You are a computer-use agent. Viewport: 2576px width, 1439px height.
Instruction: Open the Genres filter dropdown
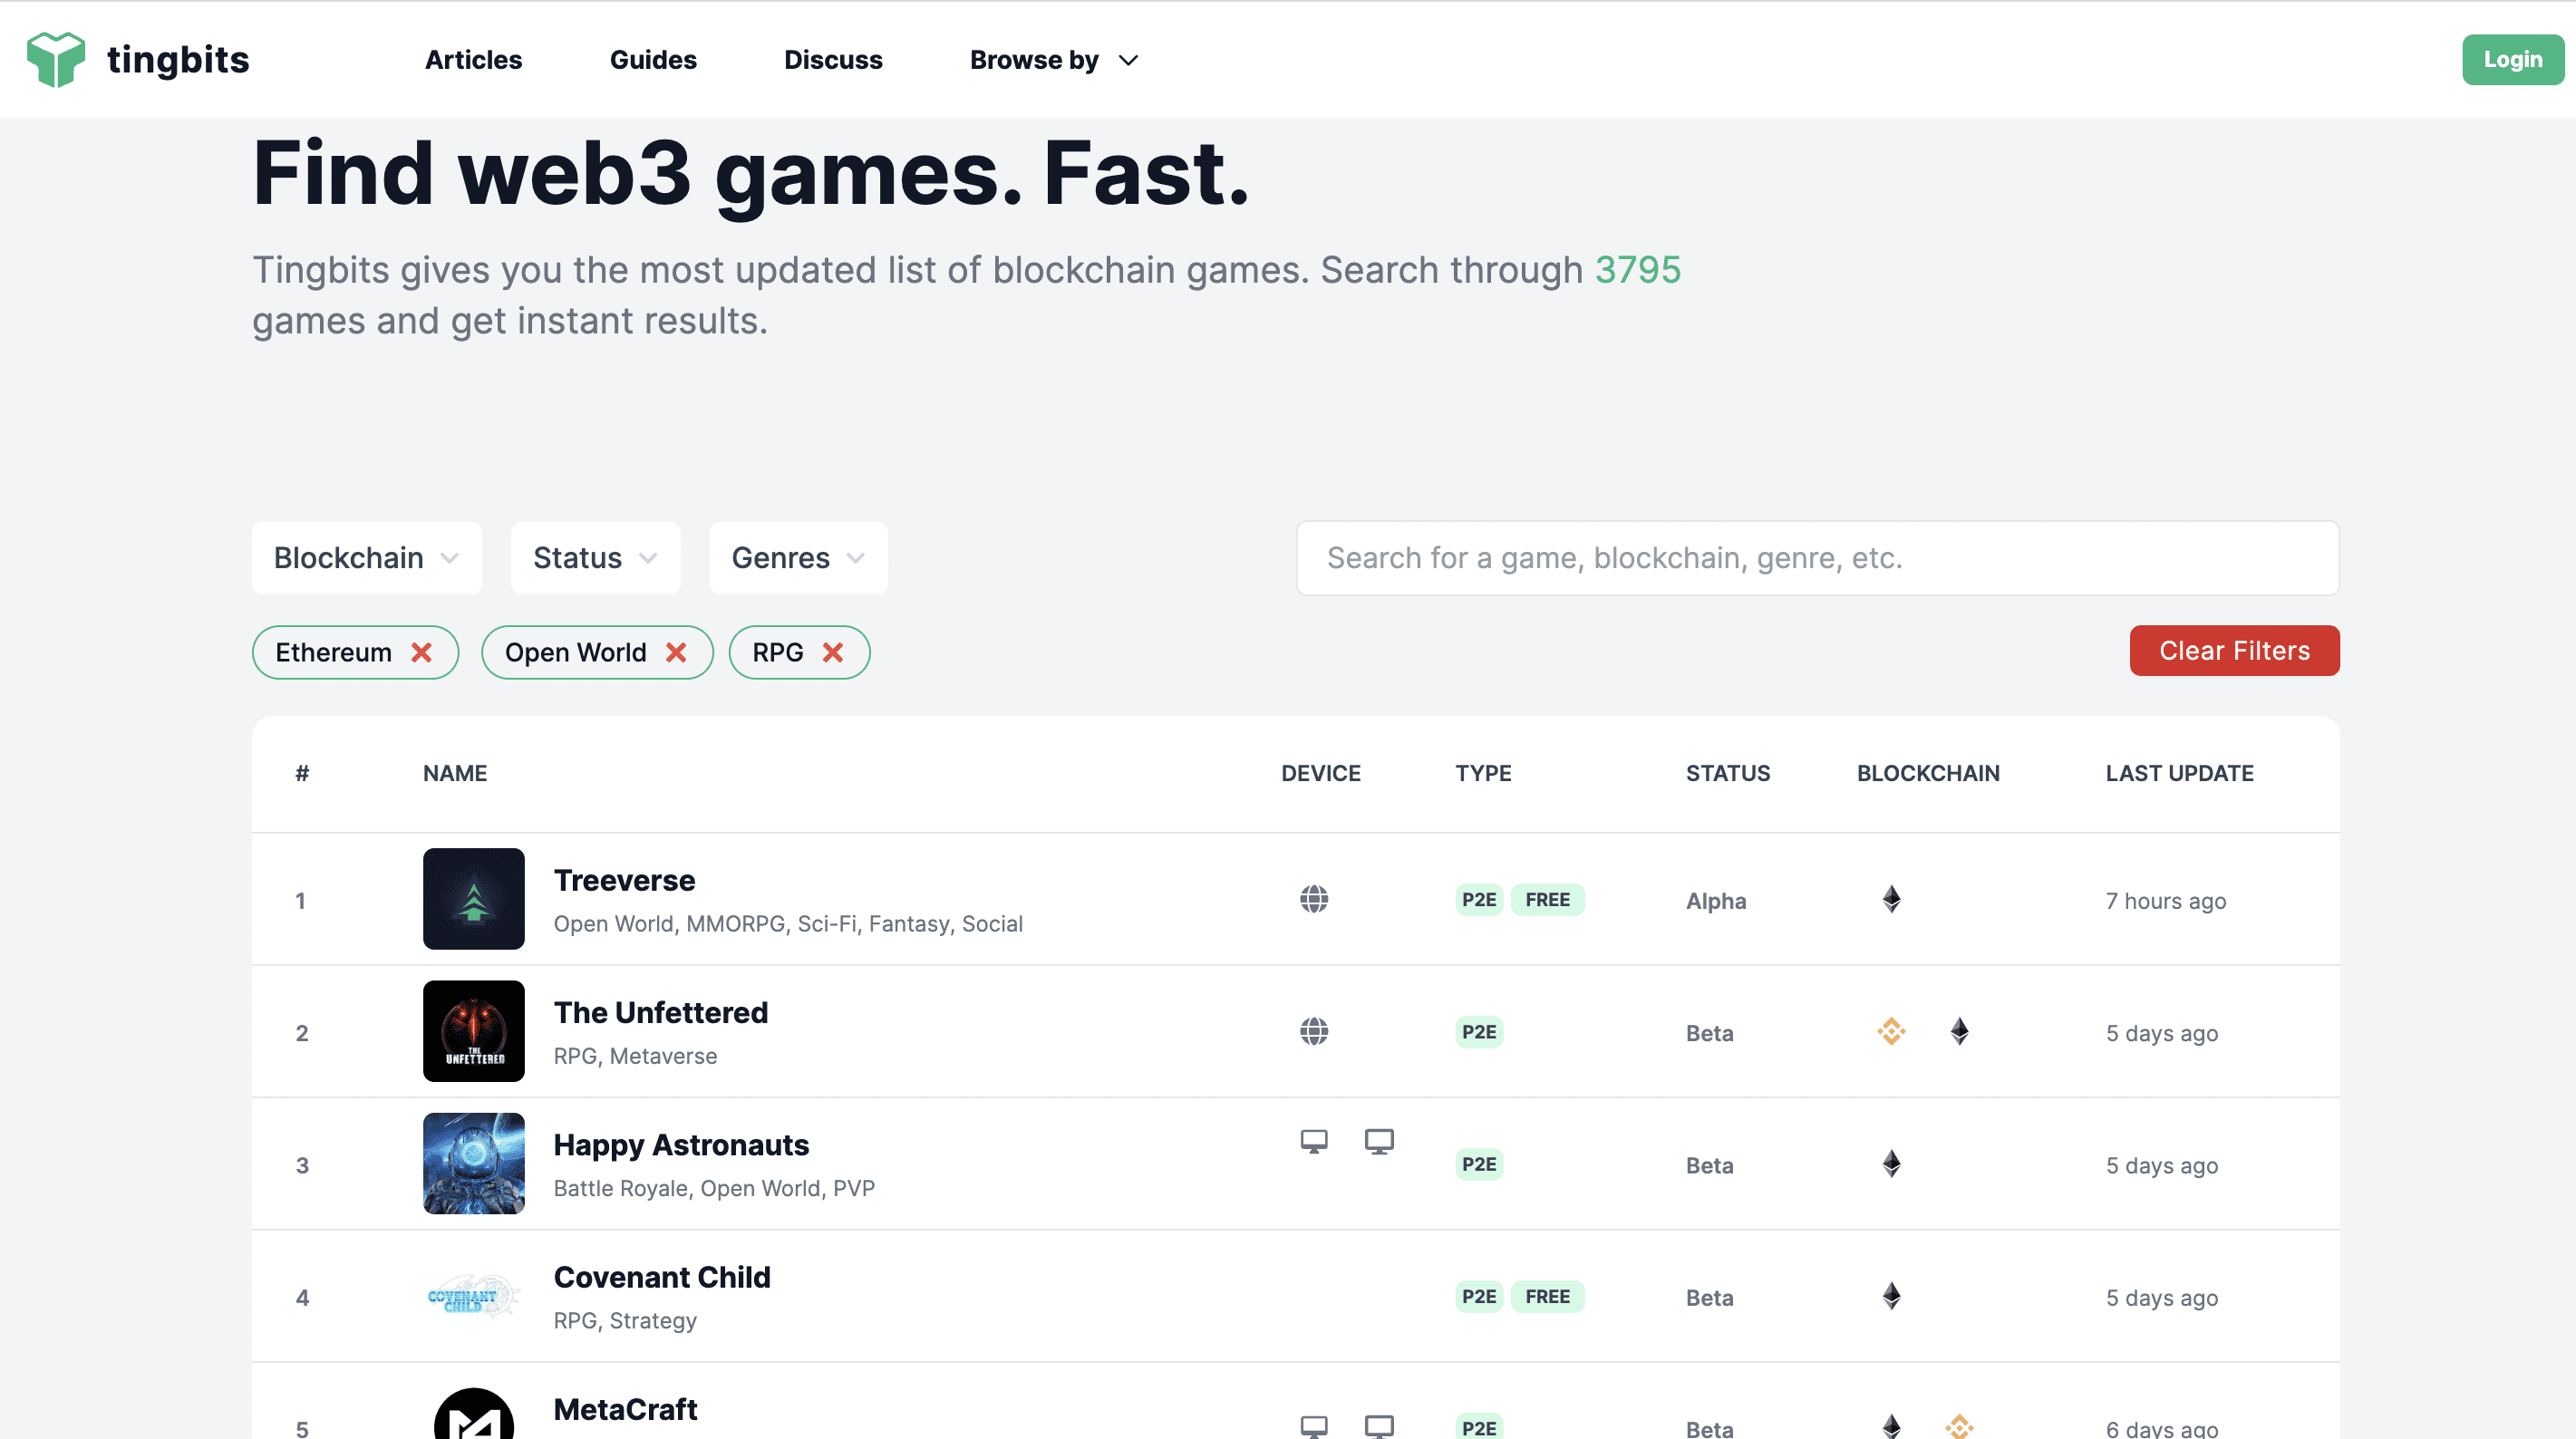point(798,558)
